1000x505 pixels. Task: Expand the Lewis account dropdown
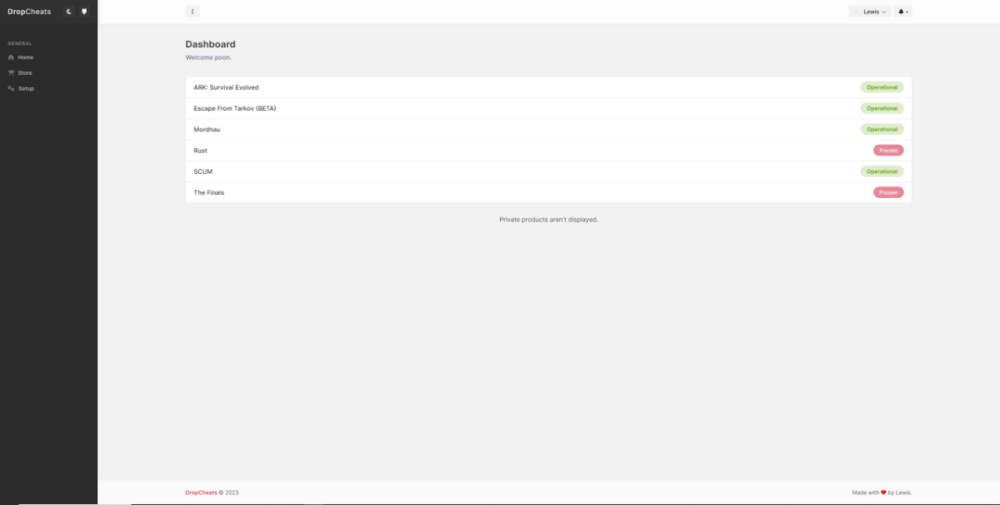(870, 11)
